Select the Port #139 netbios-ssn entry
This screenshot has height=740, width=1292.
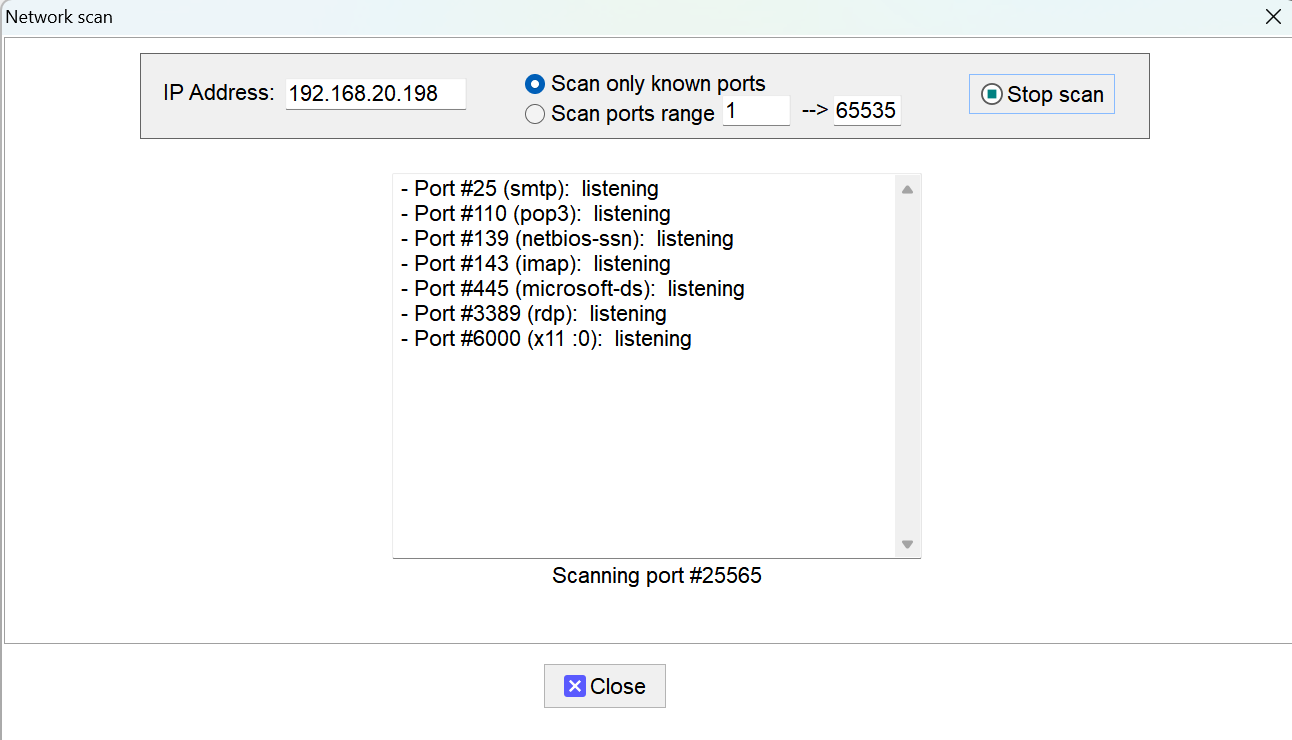(x=567, y=238)
